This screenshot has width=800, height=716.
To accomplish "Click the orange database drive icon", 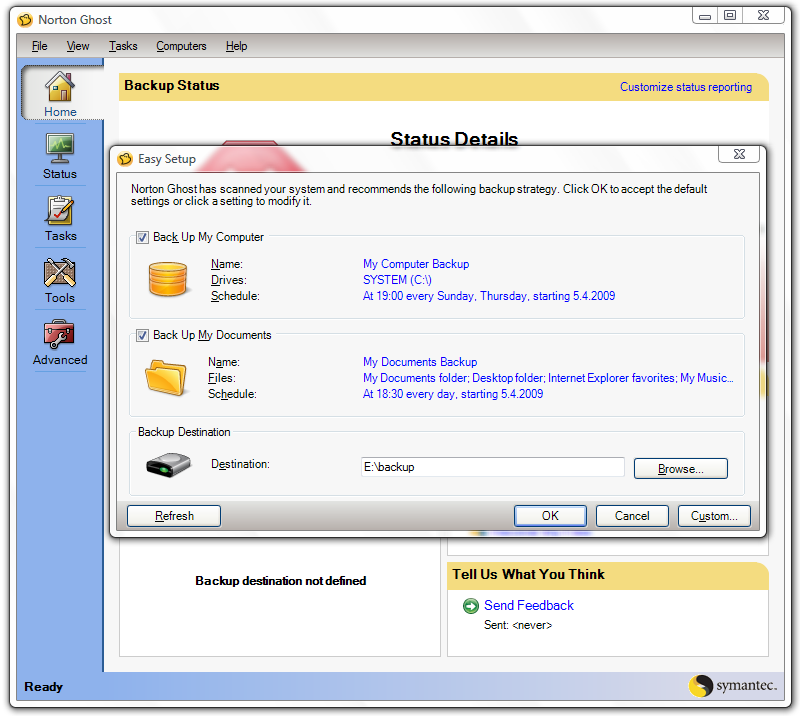I will click(x=168, y=279).
